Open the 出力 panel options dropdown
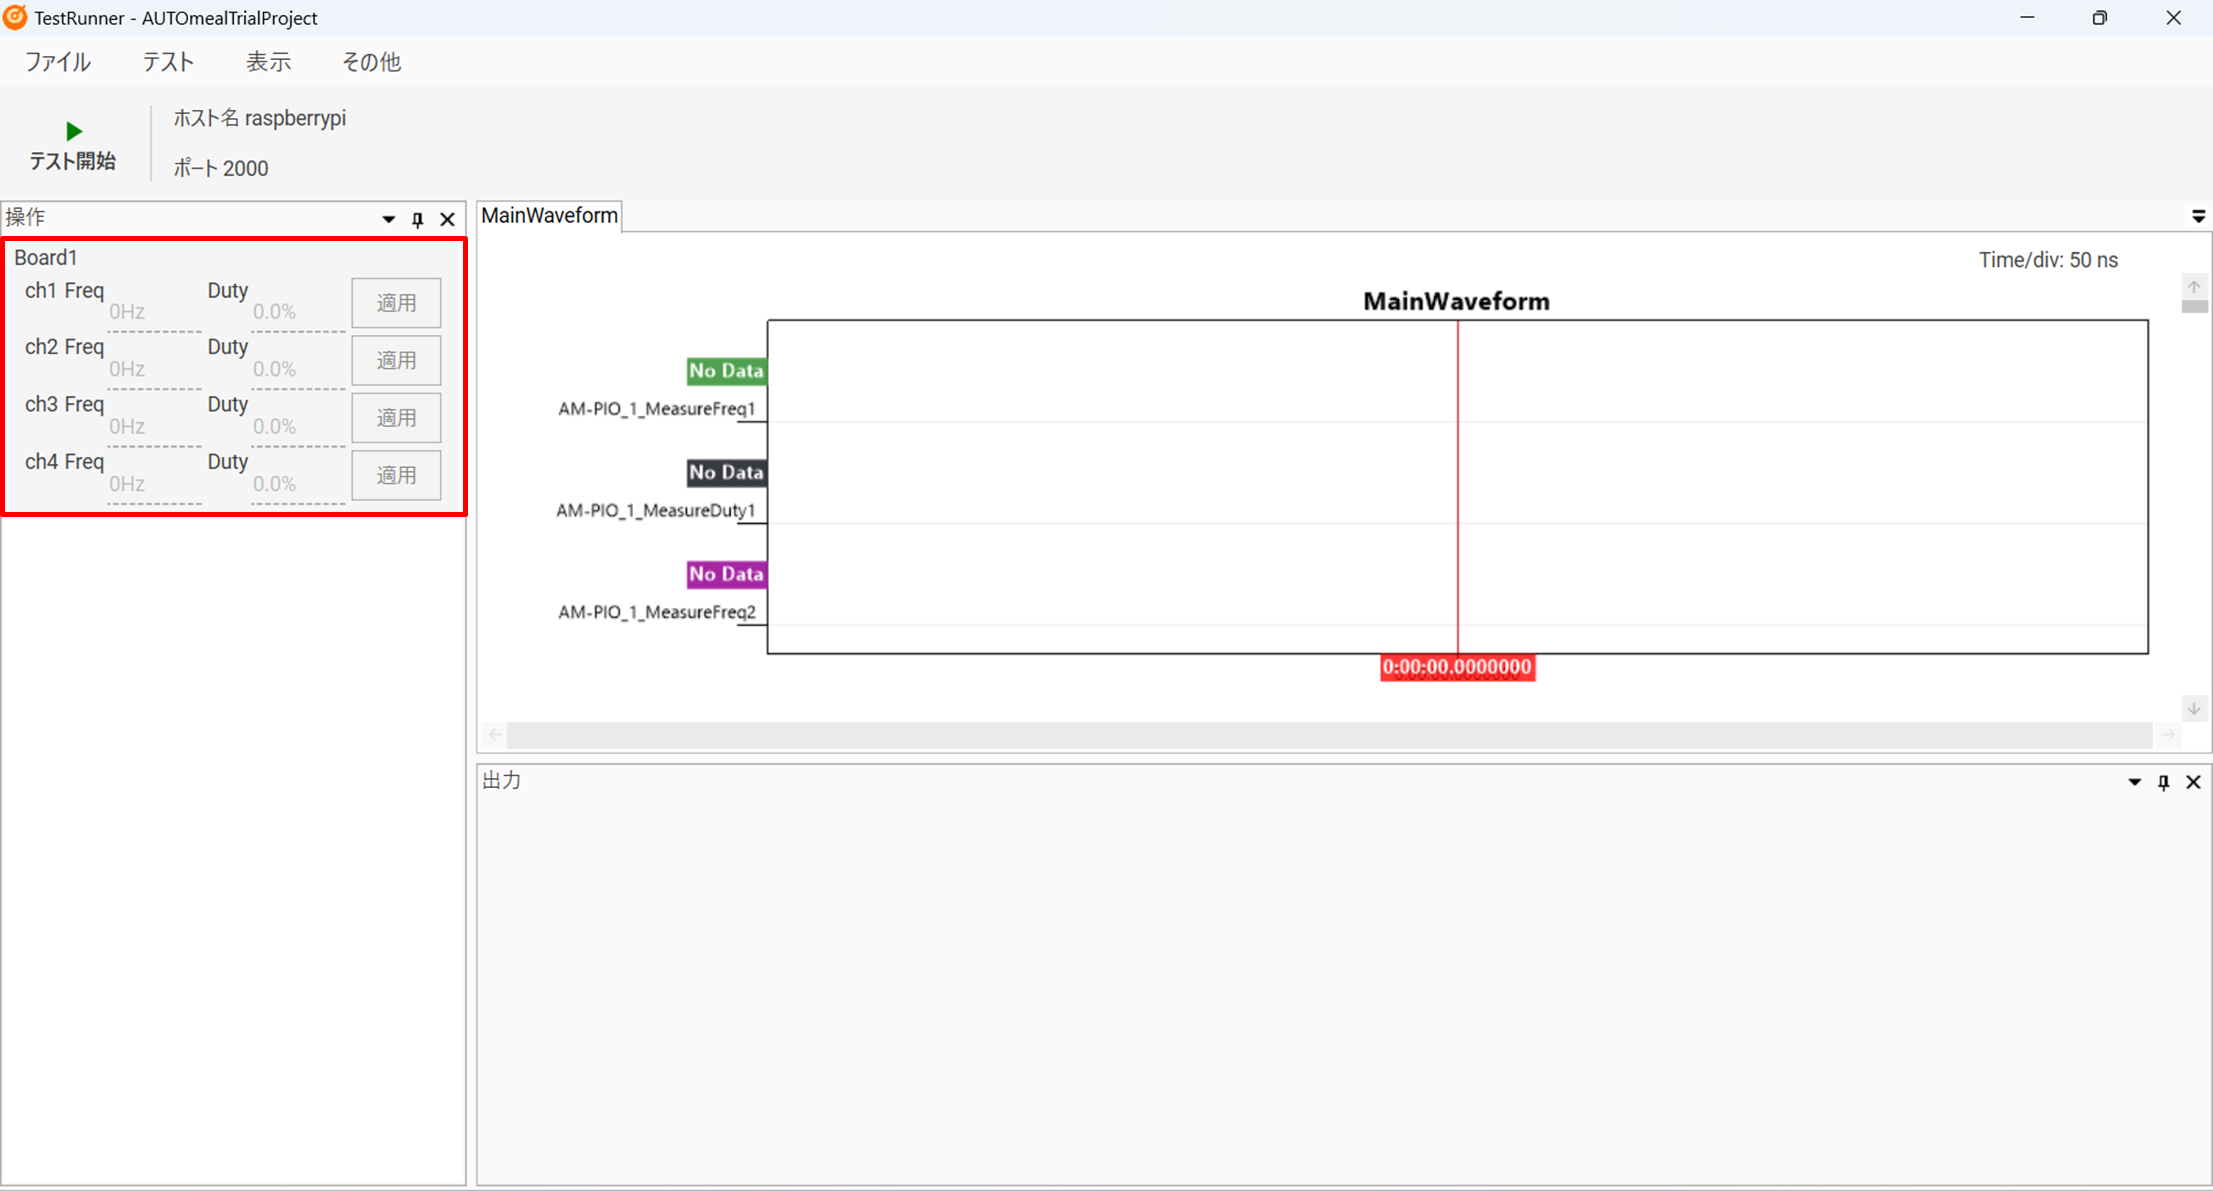 pos(2134,782)
